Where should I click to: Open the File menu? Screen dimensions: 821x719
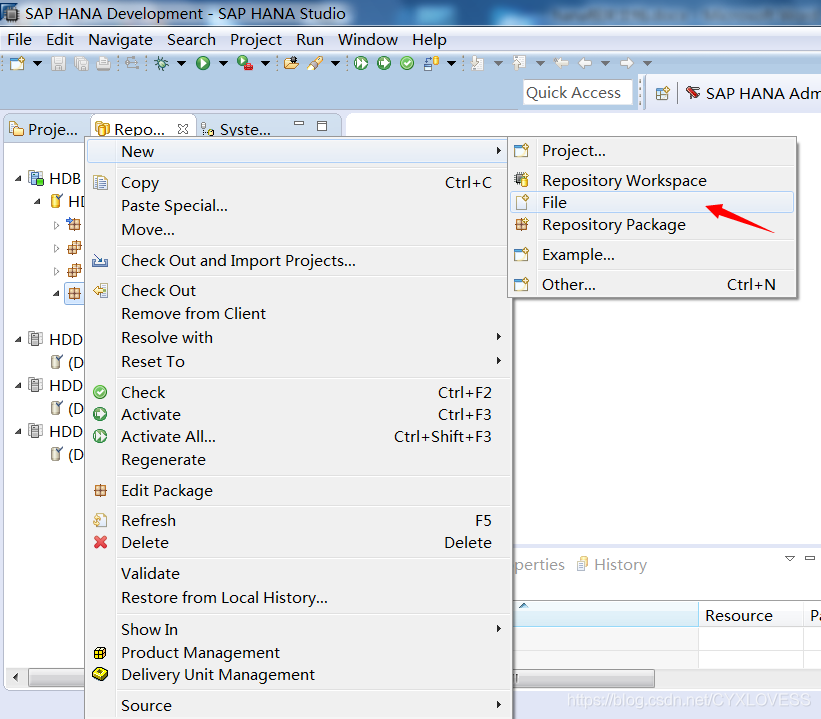(x=19, y=40)
